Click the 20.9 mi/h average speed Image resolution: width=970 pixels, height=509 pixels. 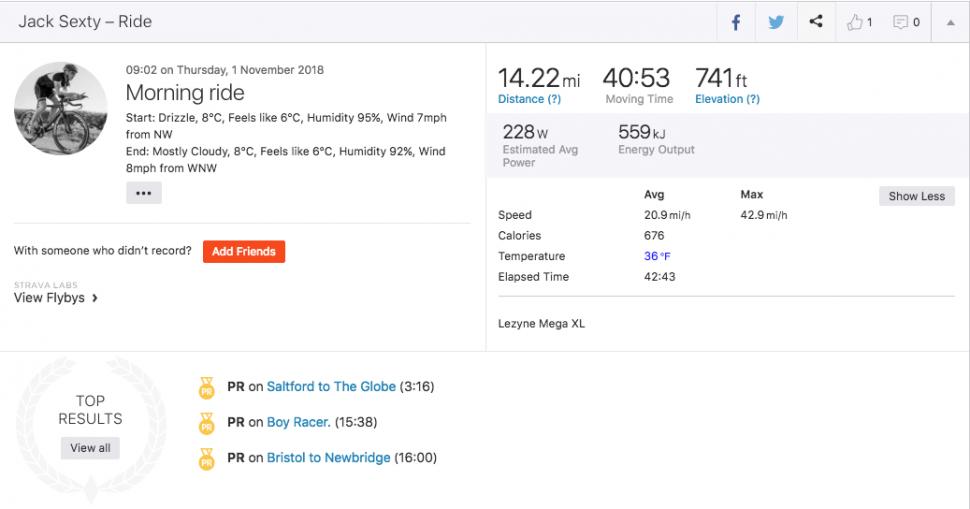point(667,215)
